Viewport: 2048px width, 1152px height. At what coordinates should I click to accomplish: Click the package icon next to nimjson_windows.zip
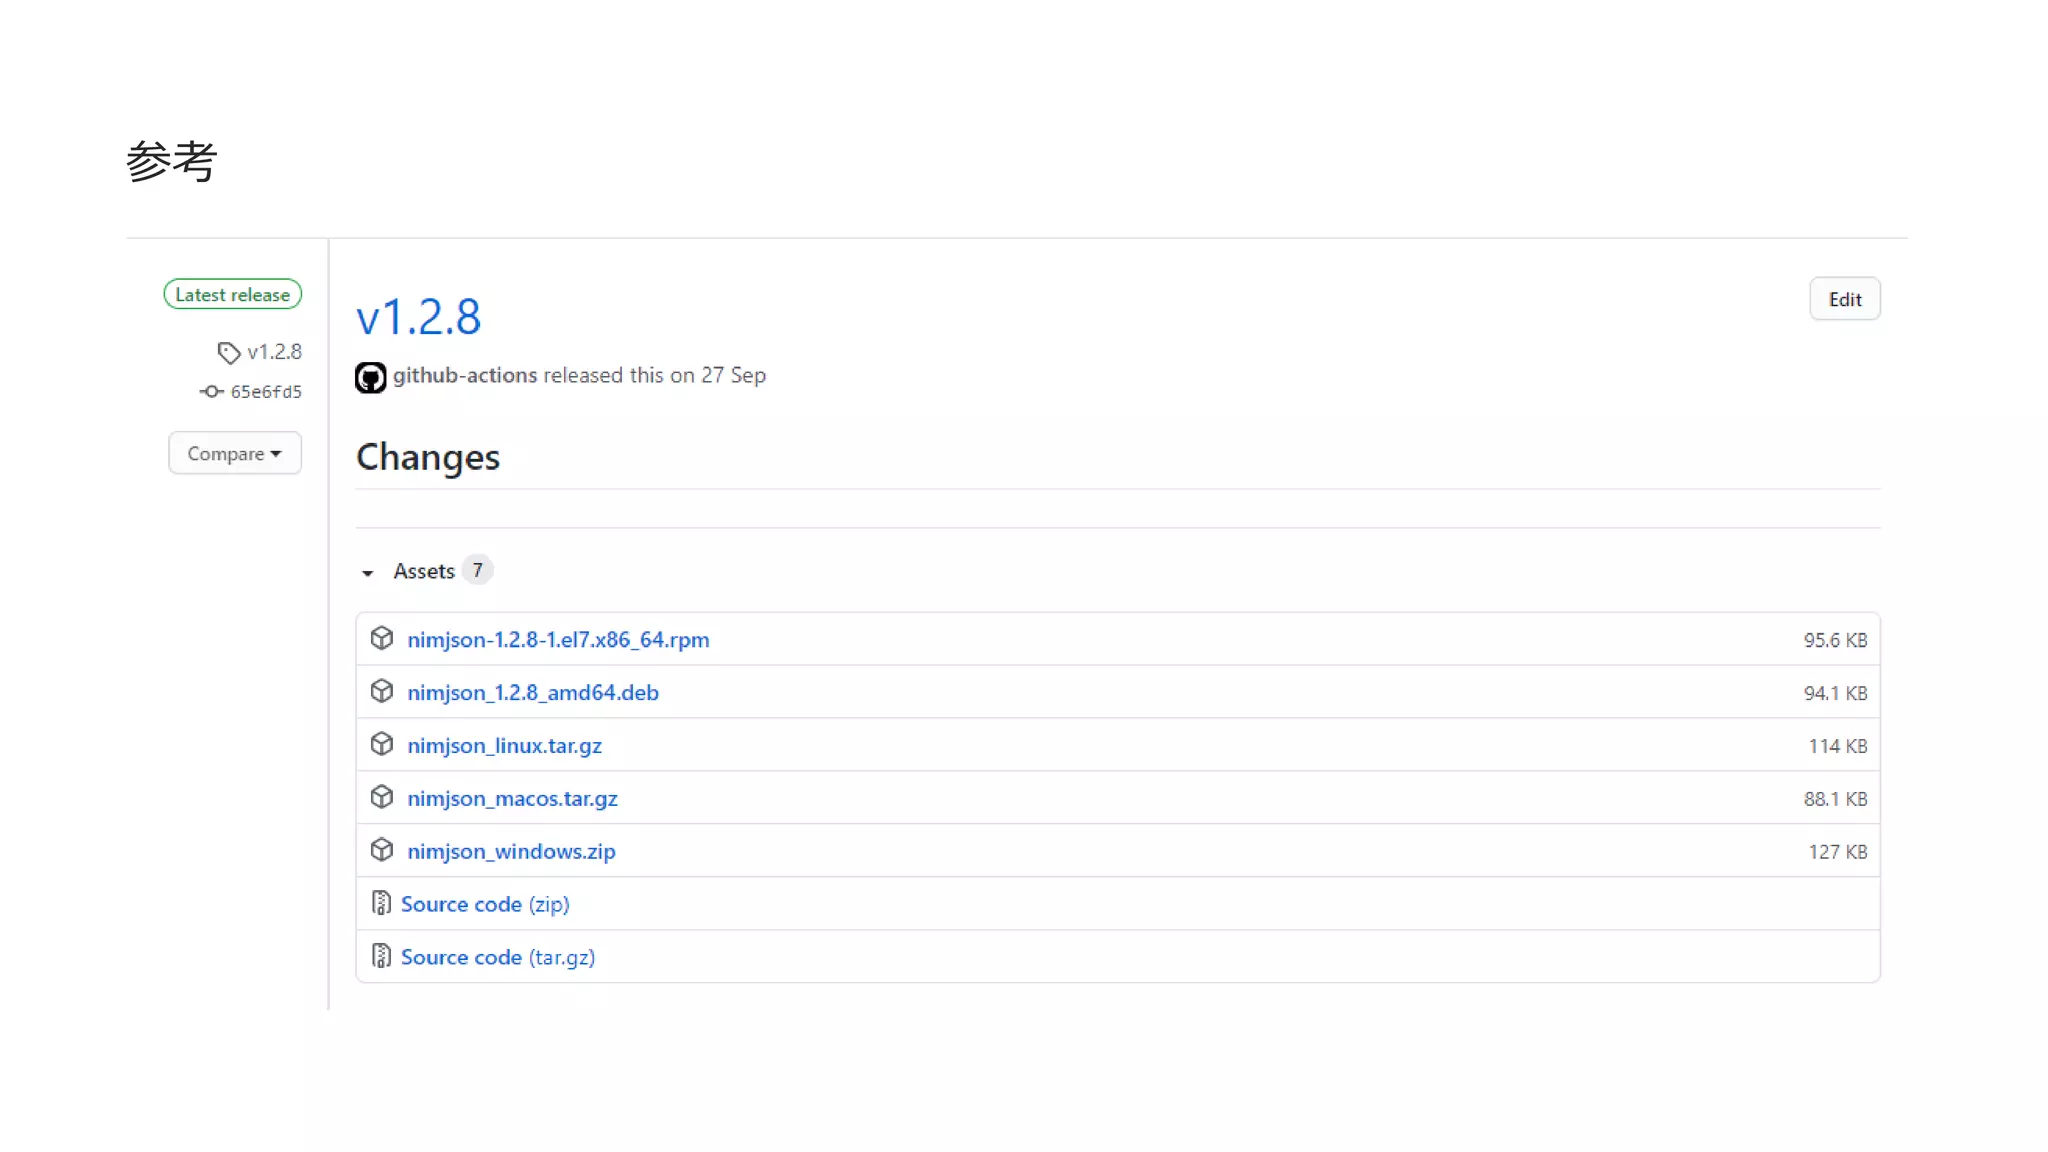[x=381, y=850]
